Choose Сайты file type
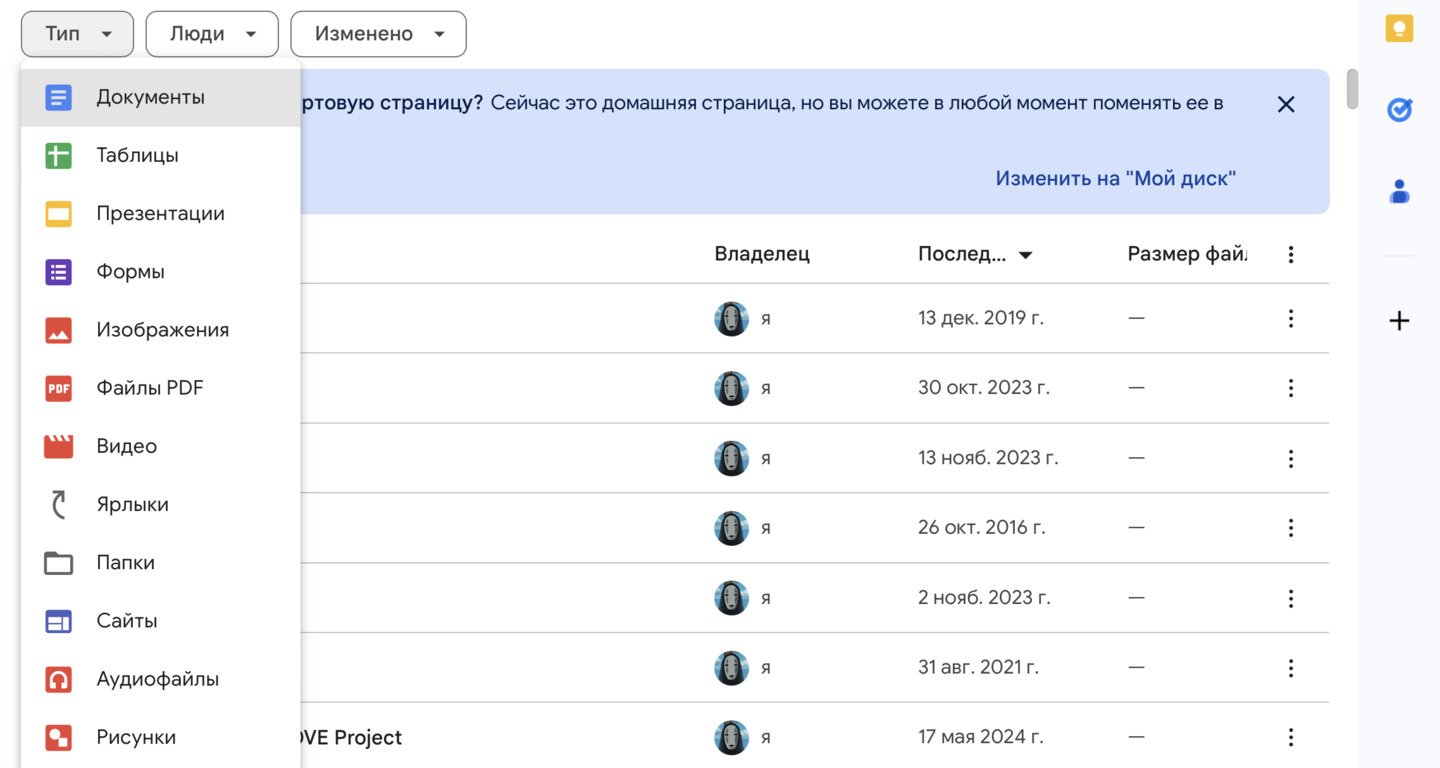 pyautogui.click(x=160, y=621)
